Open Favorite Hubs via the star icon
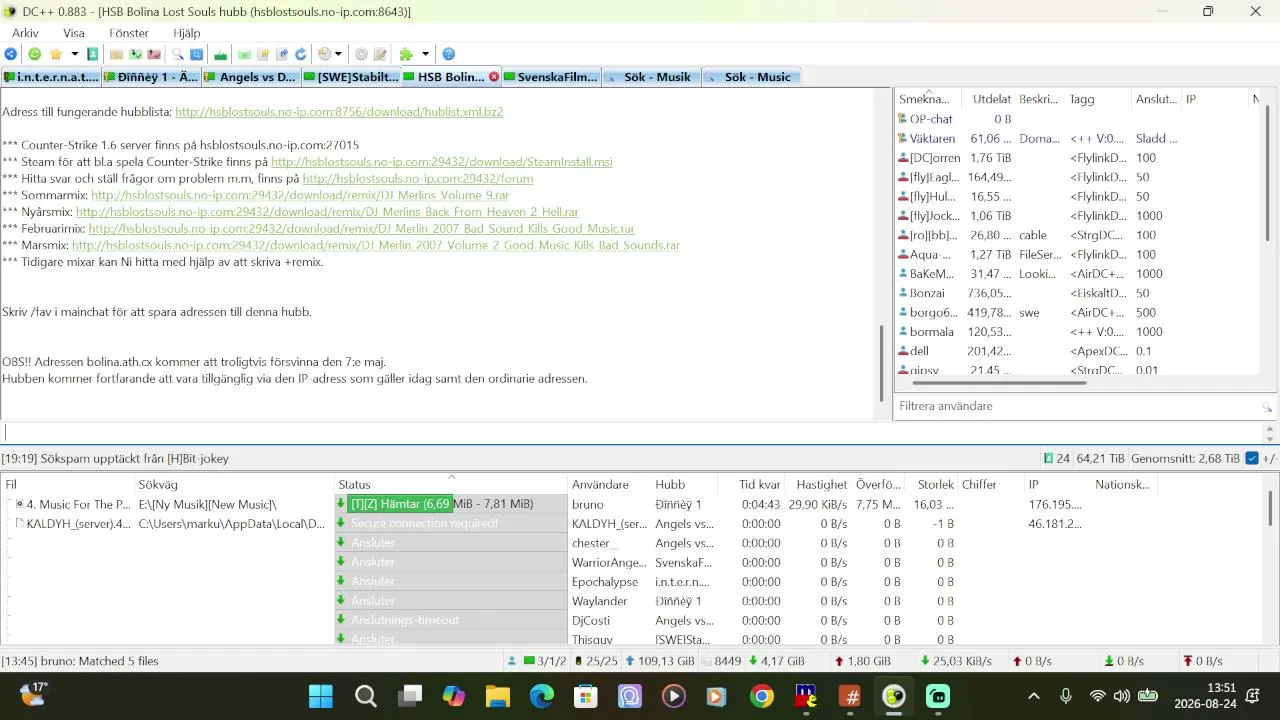The height and width of the screenshot is (720, 1280). pos(55,54)
